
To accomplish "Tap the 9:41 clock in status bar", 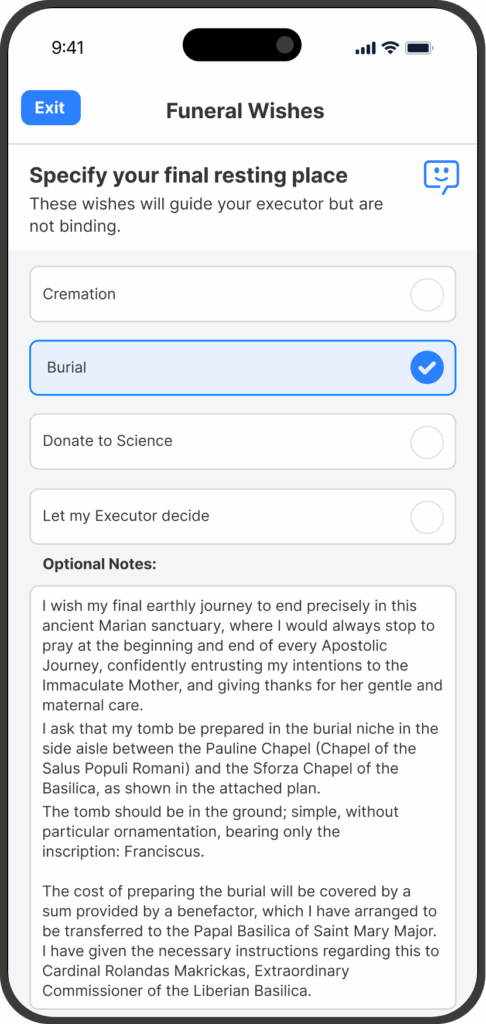I will click(x=67, y=48).
